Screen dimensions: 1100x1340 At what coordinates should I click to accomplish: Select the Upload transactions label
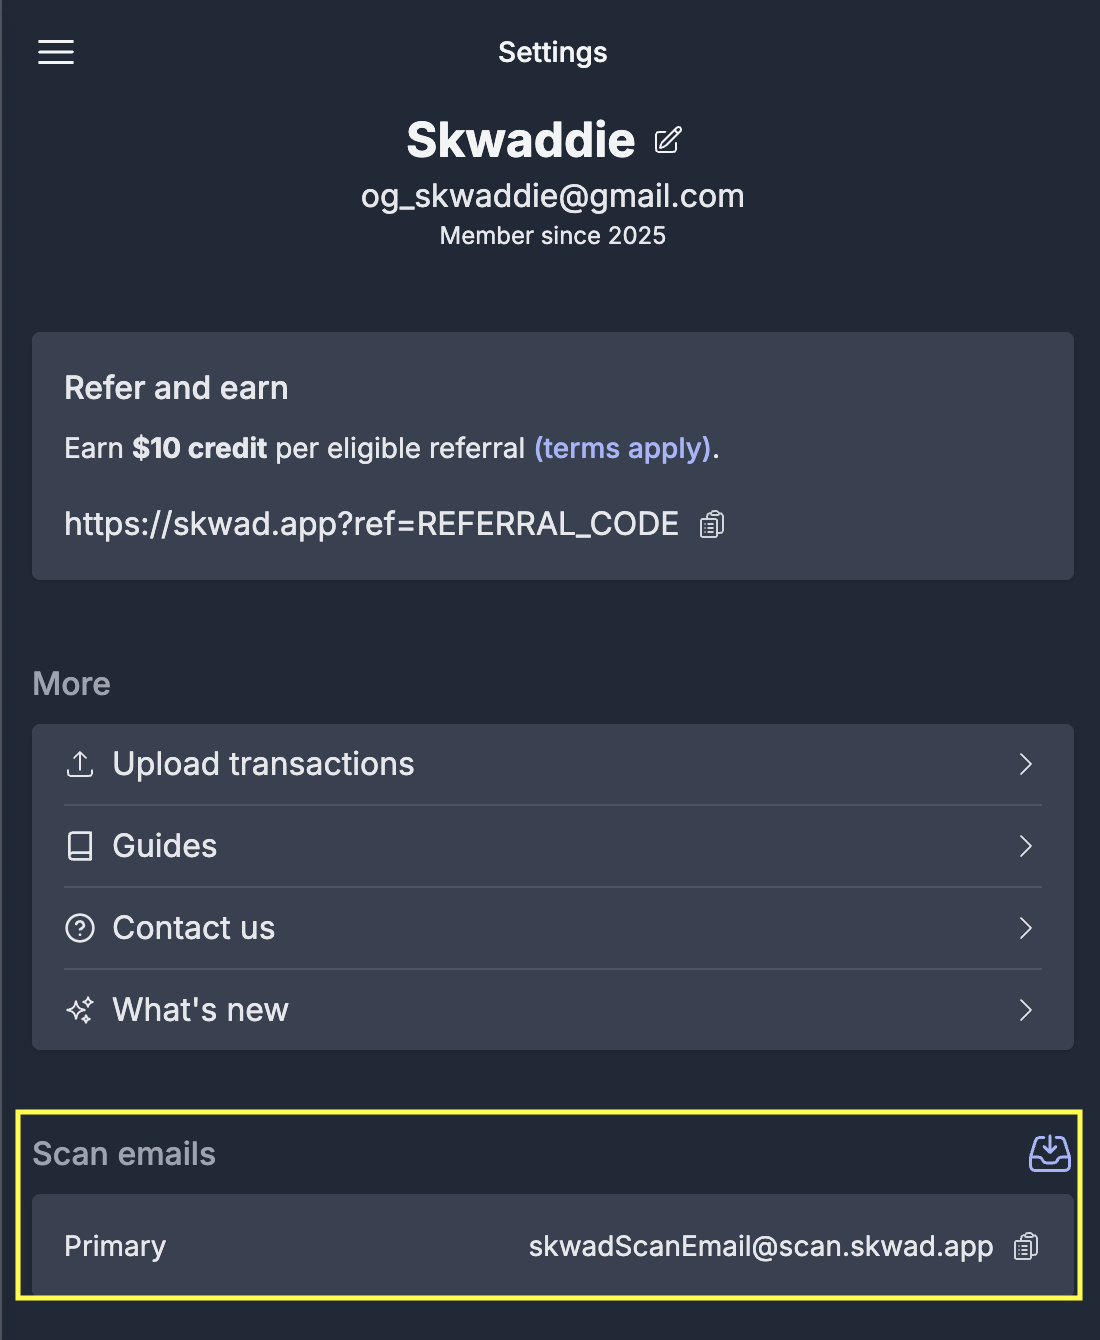tap(263, 764)
